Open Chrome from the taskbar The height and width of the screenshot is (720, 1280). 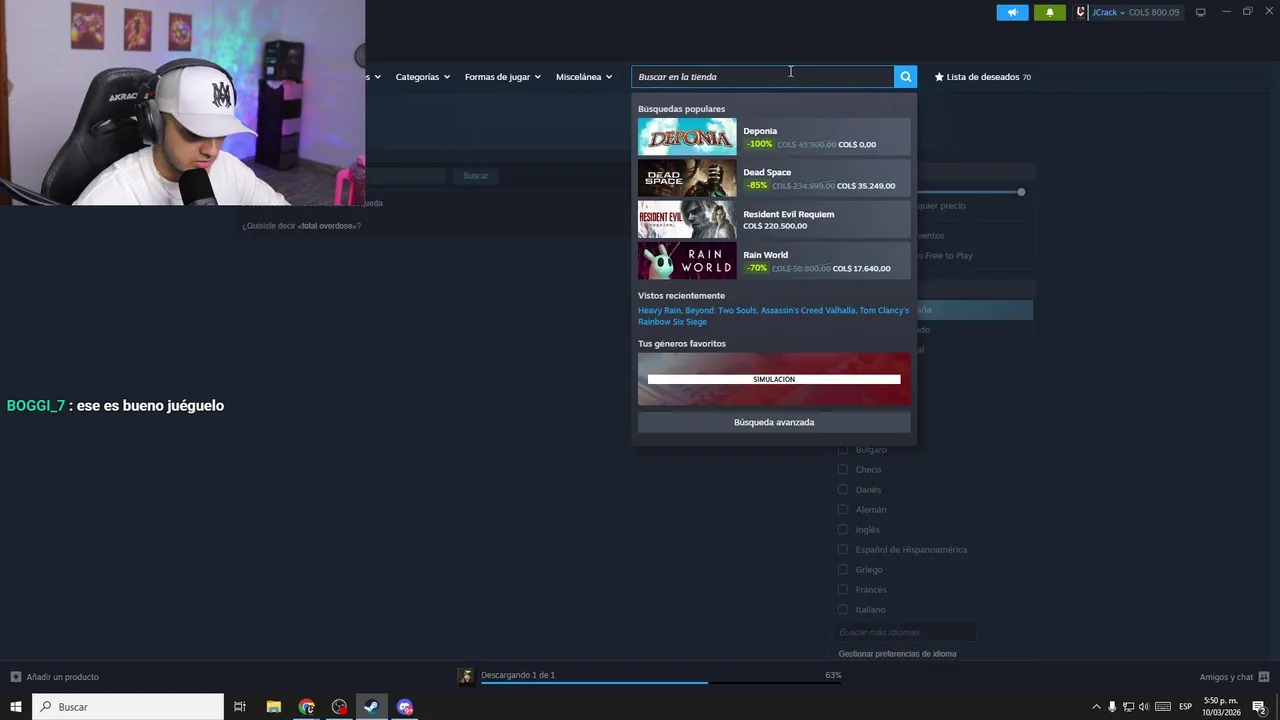point(306,707)
